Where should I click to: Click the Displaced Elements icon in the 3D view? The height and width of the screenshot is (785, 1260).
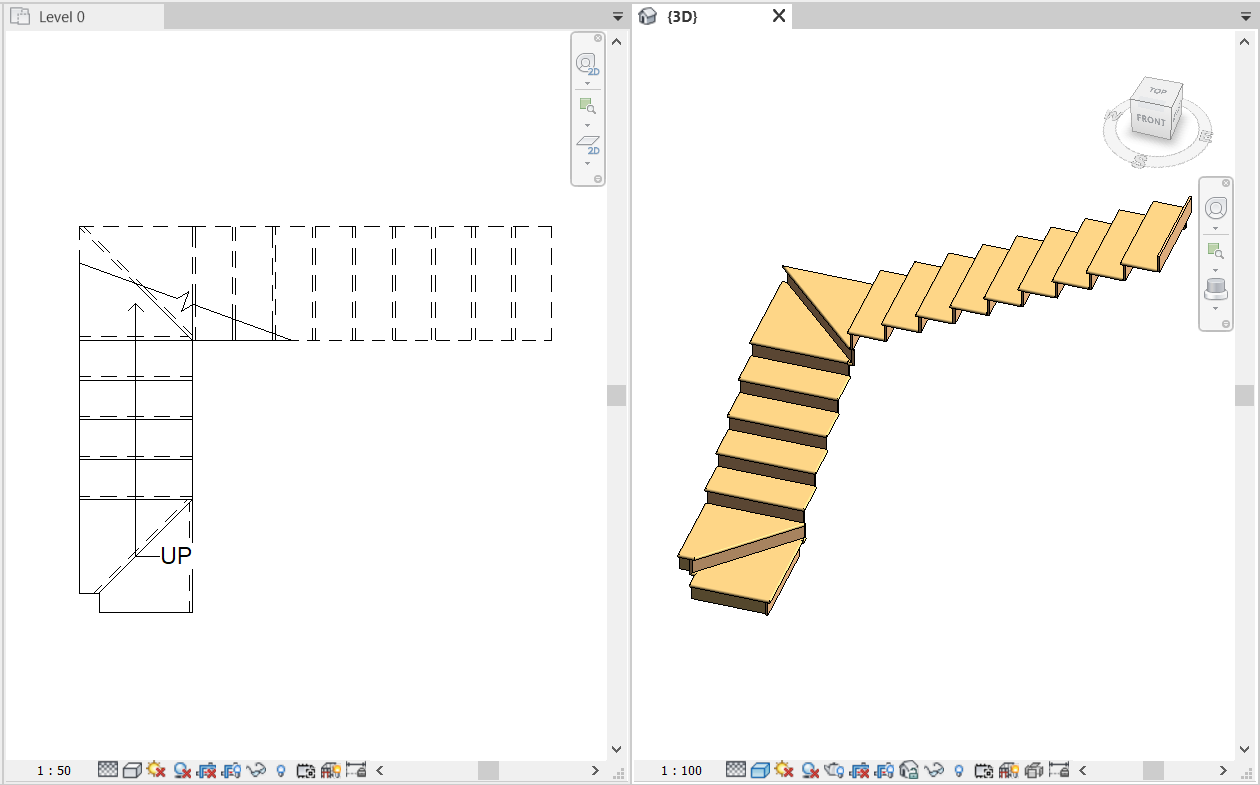pyautogui.click(x=1035, y=770)
